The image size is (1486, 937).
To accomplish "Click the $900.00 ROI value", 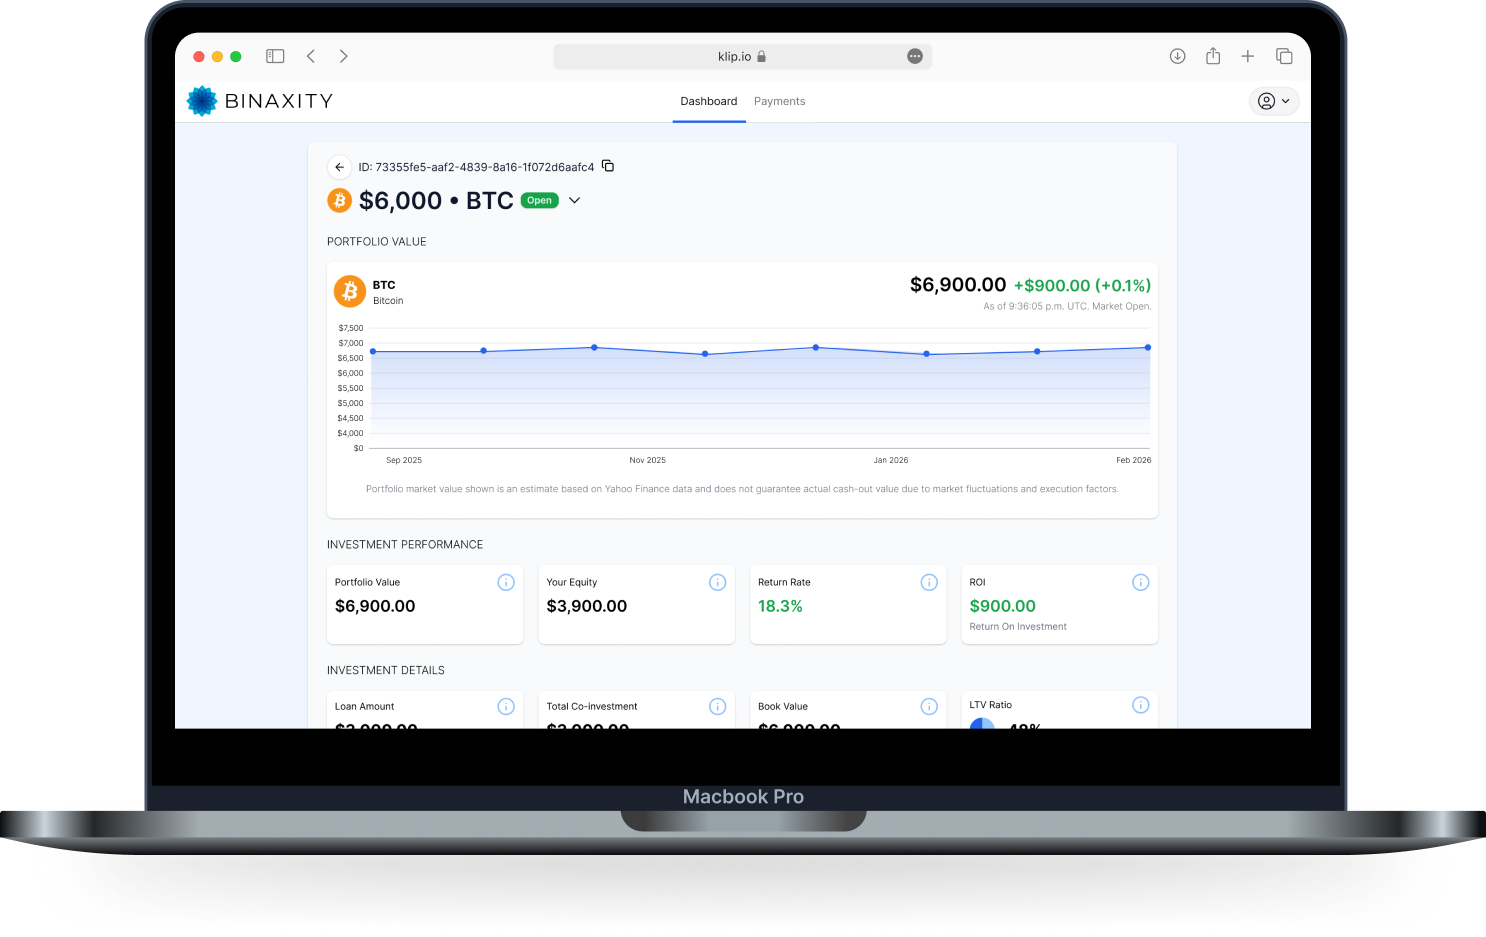I will [x=1002, y=606].
